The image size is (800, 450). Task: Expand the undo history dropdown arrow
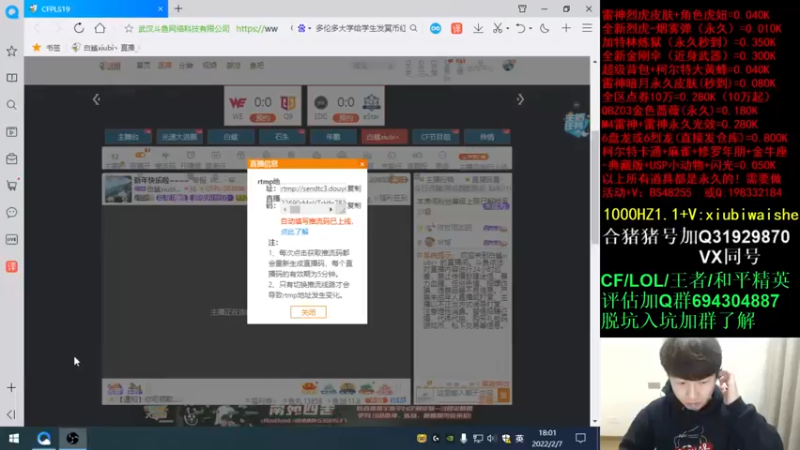[x=531, y=29]
